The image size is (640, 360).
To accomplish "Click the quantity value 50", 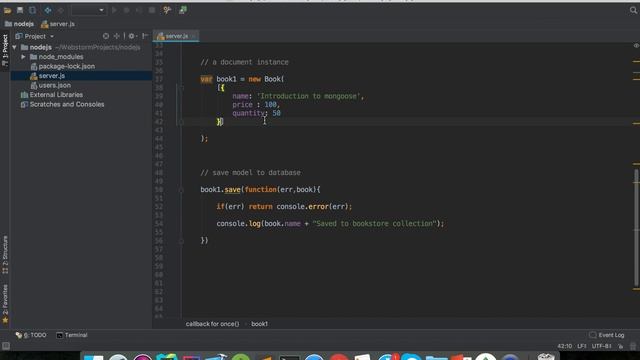I will 276,113.
